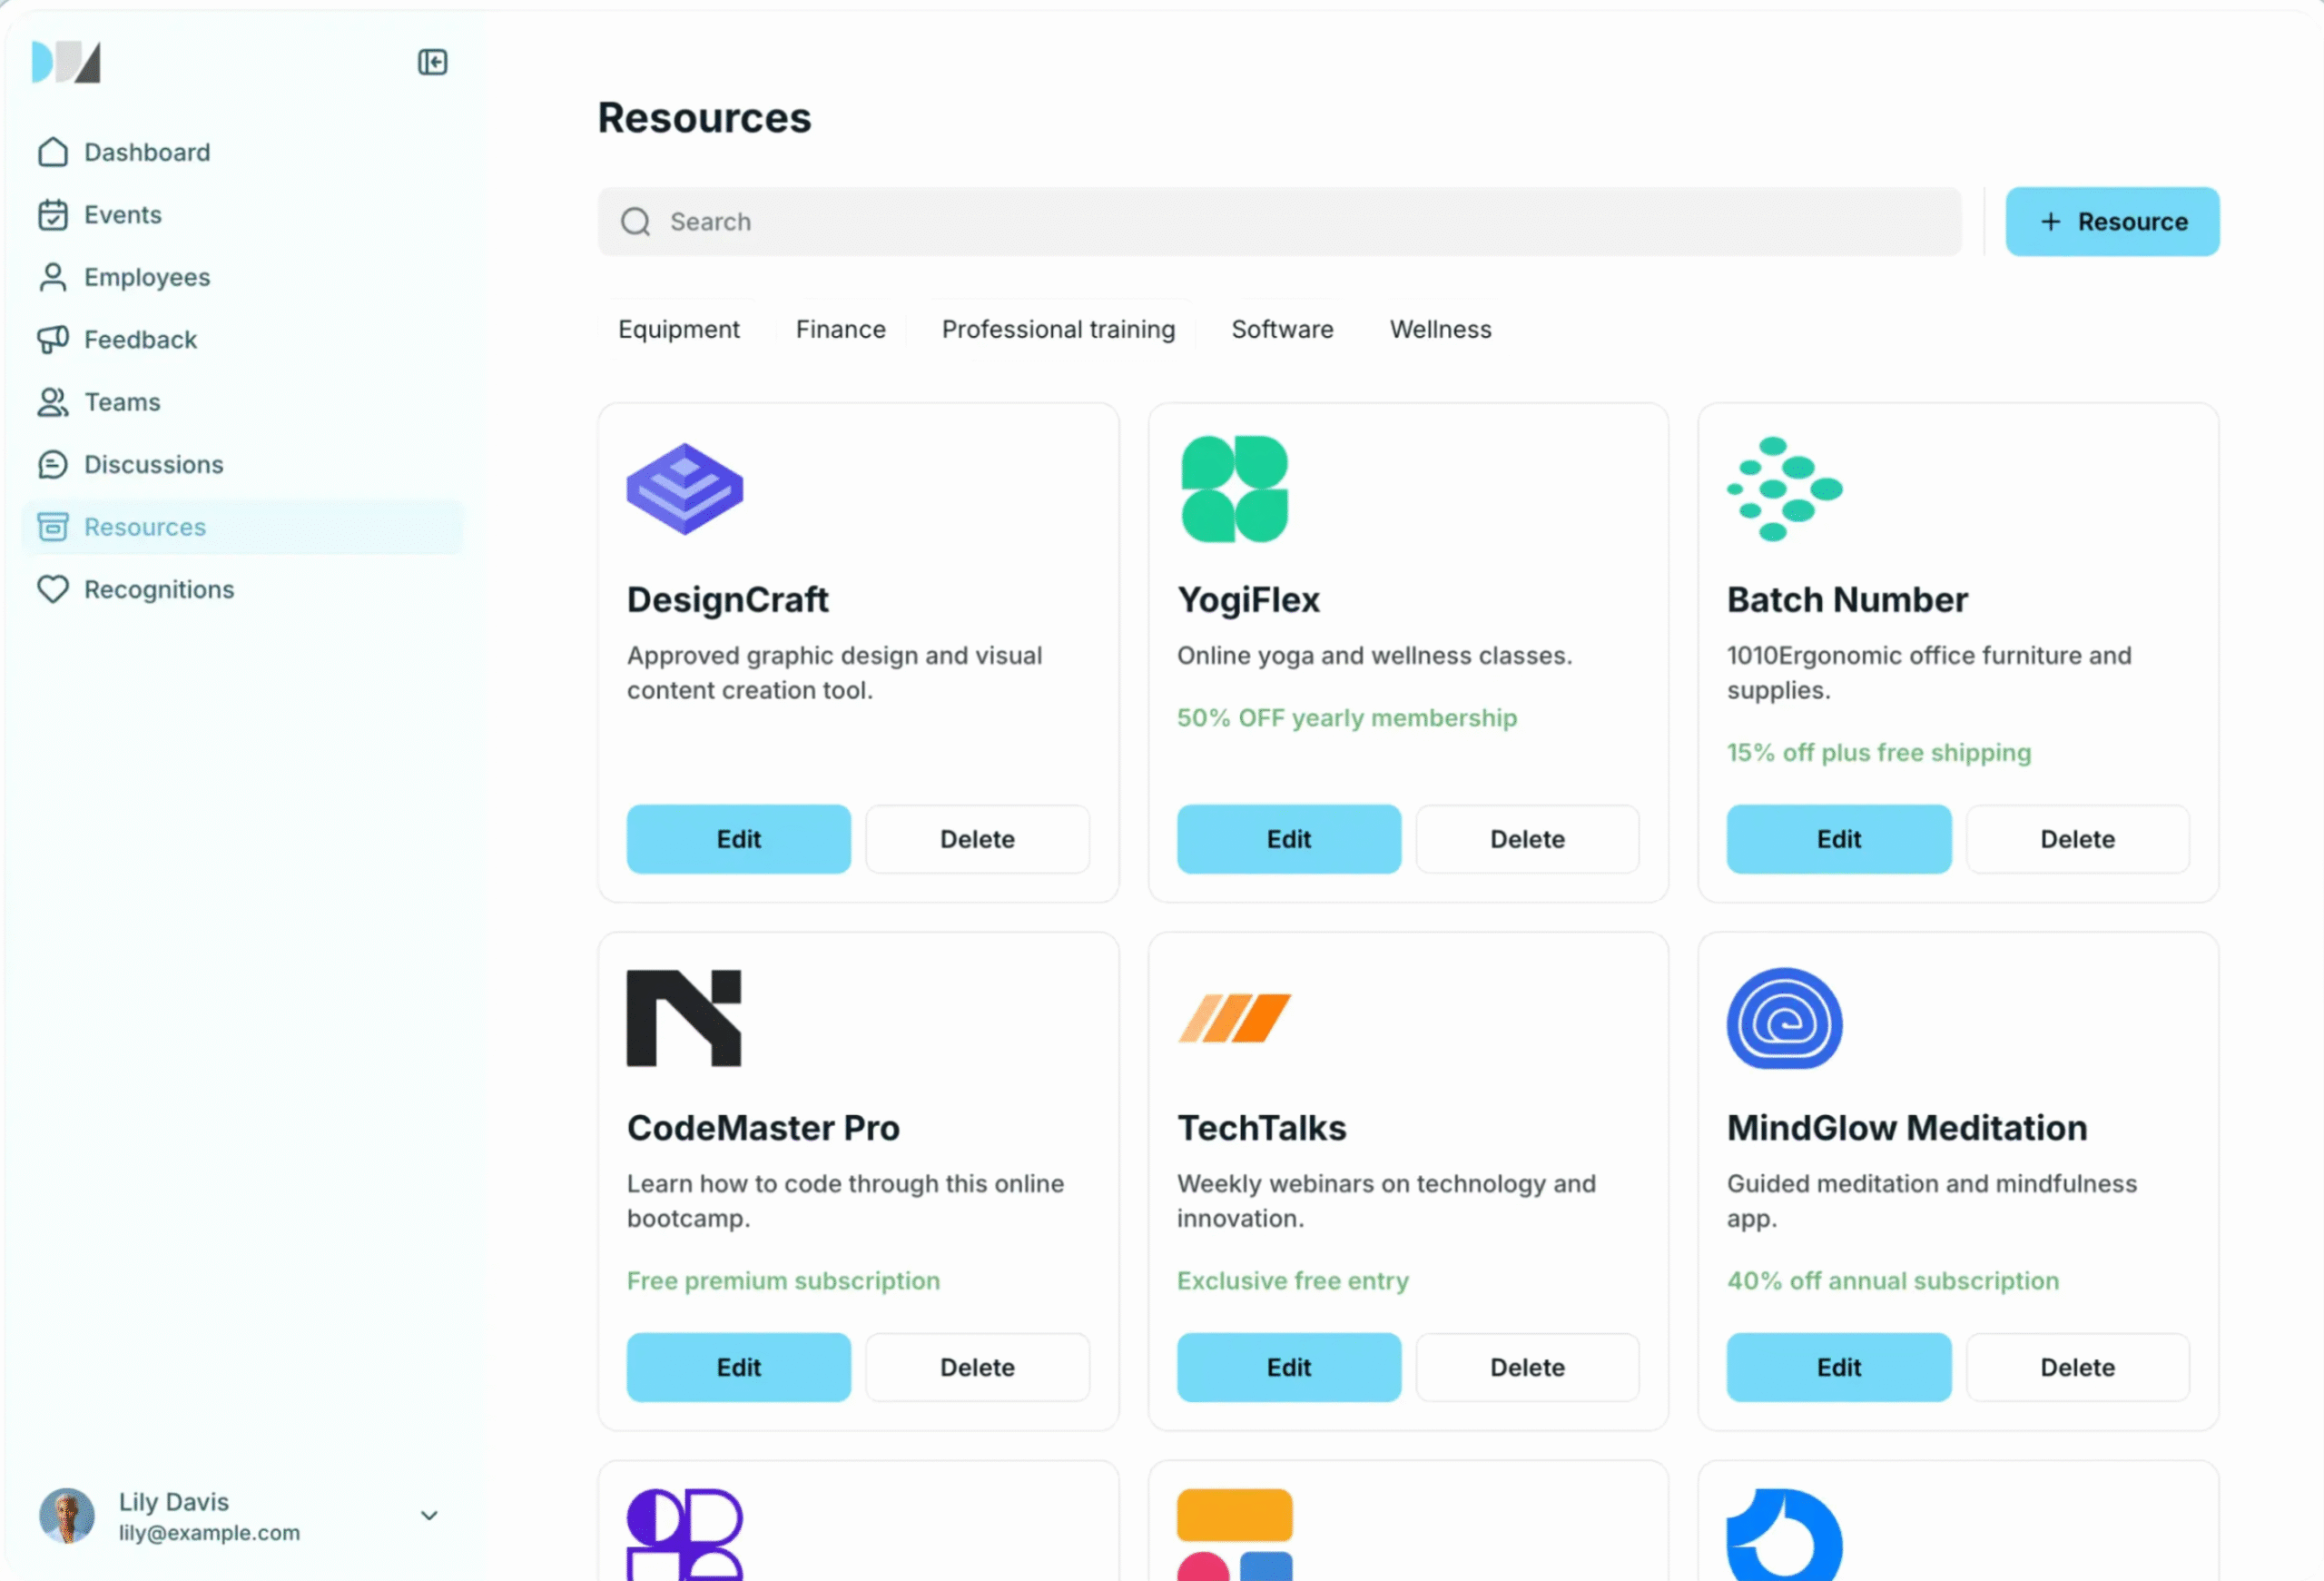Open Resources in the sidebar
This screenshot has width=2324, height=1581.
(144, 527)
